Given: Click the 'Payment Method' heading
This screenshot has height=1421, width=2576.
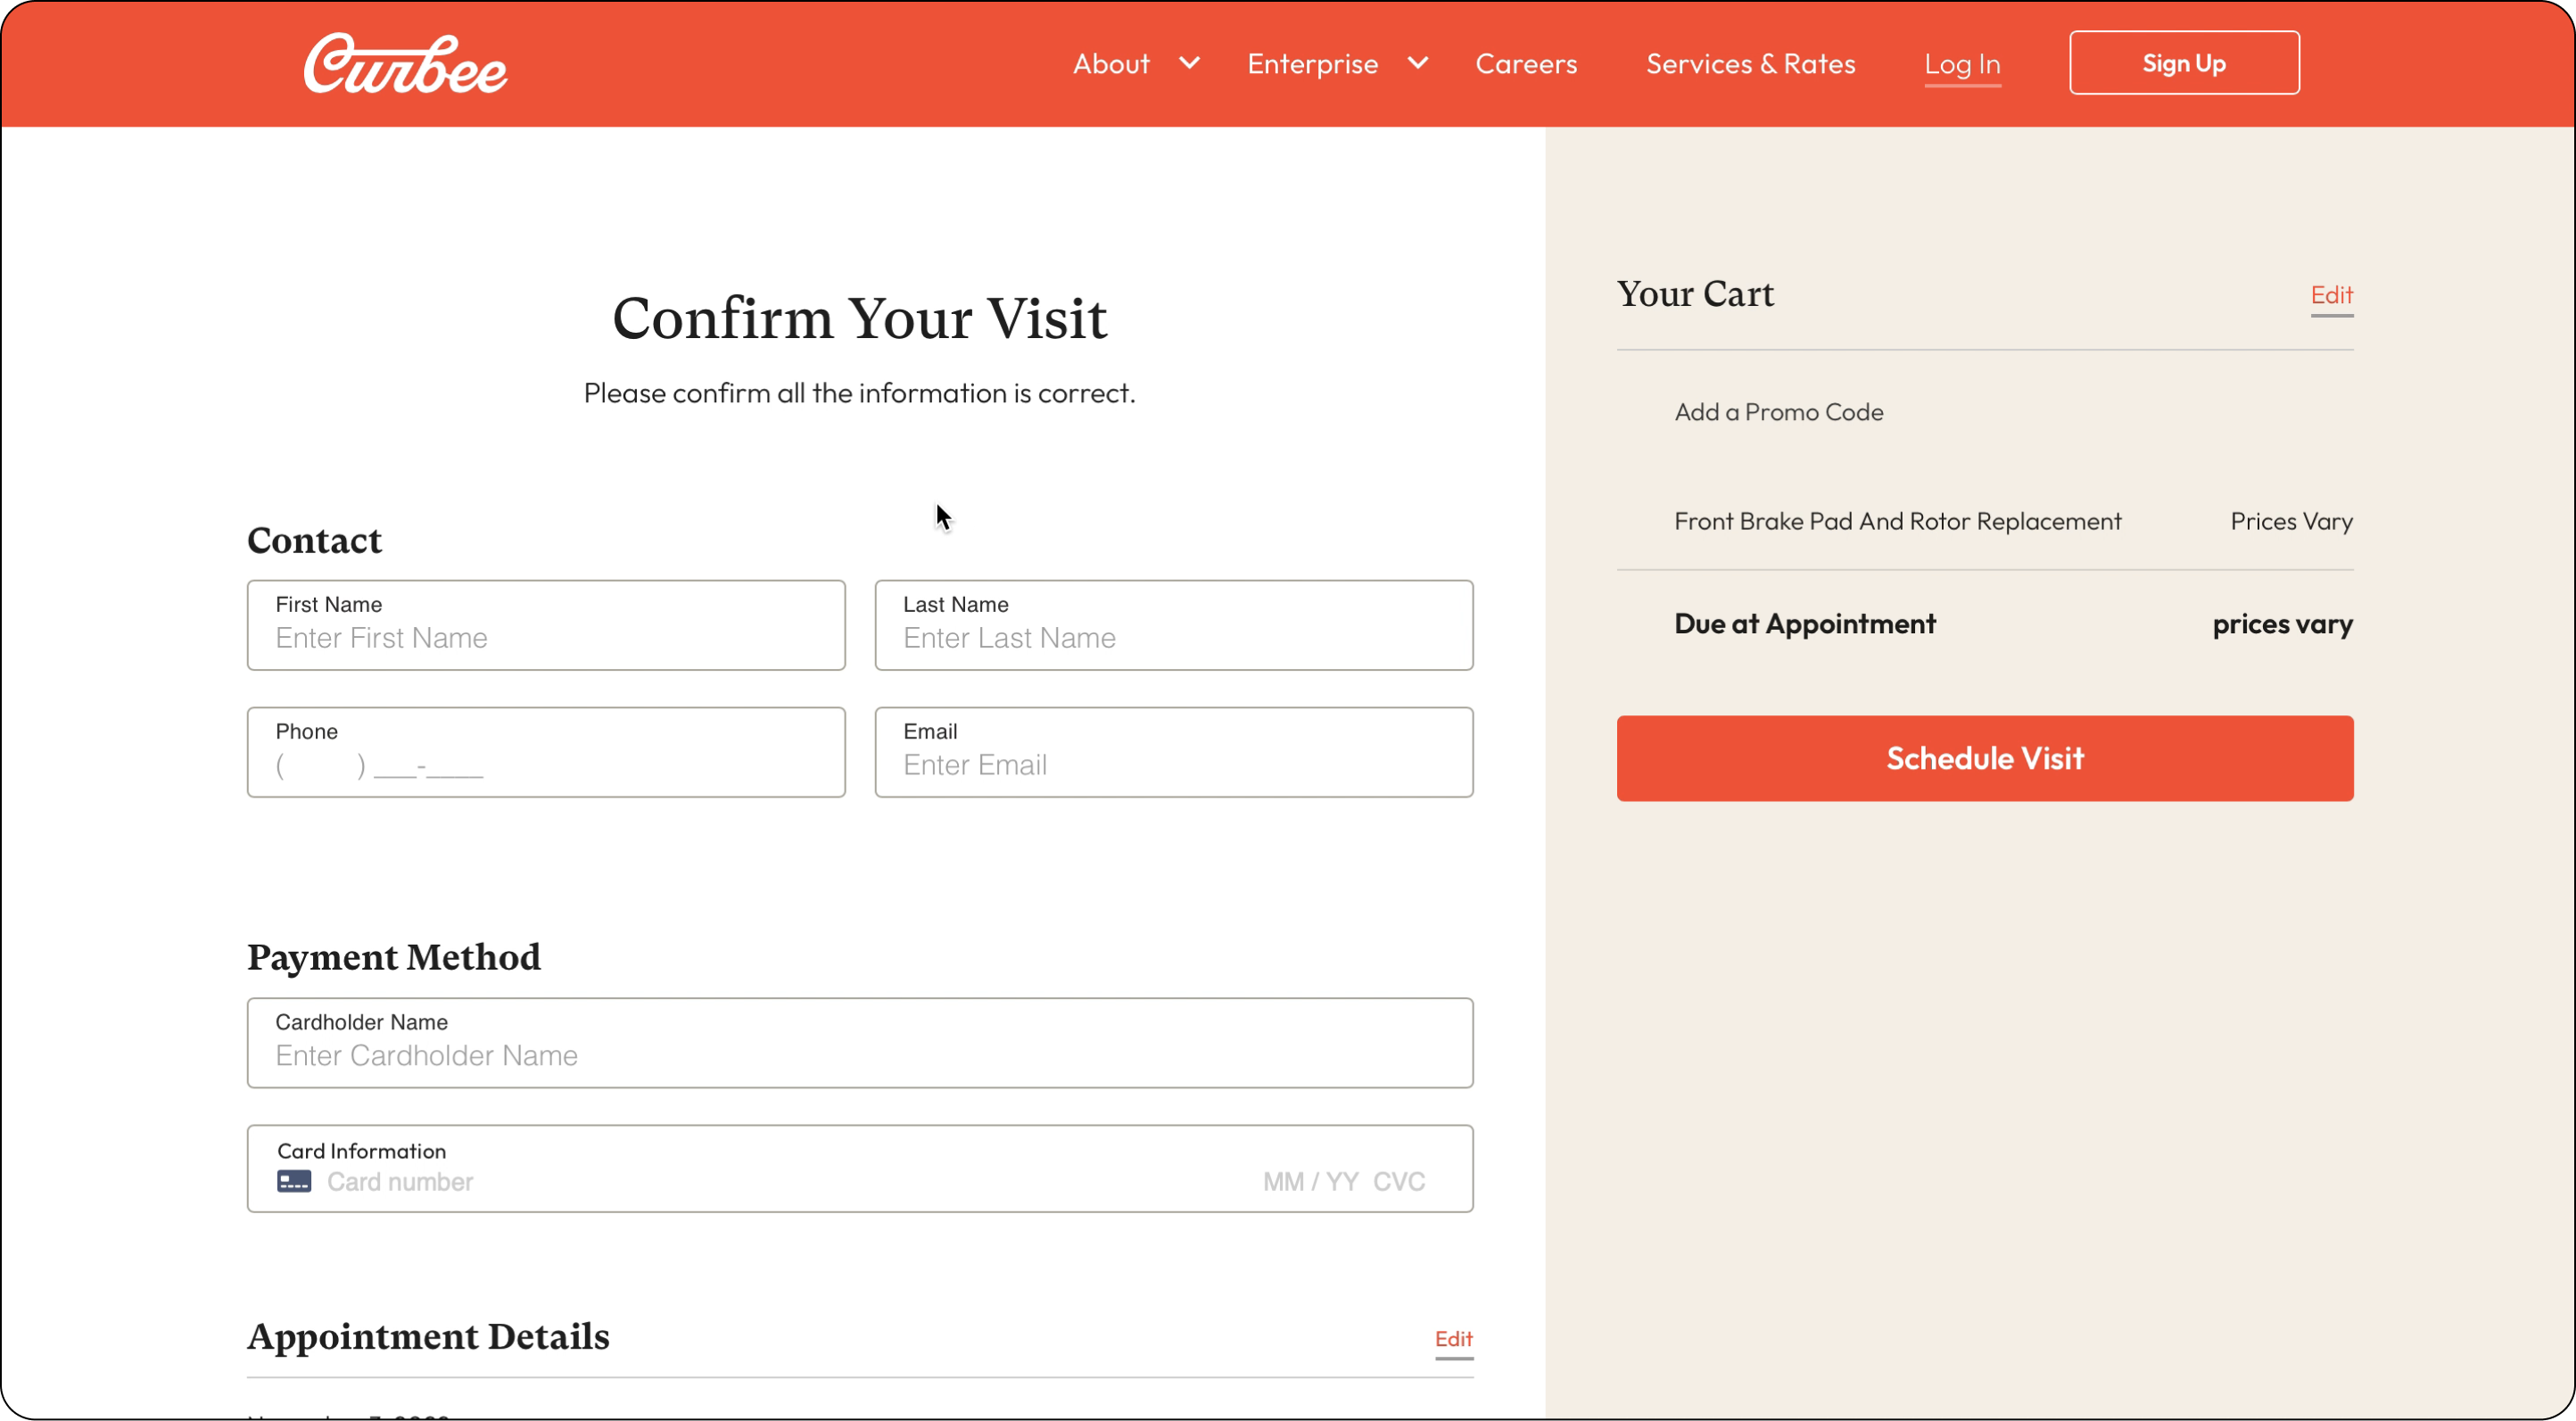Looking at the screenshot, I should (x=394, y=957).
